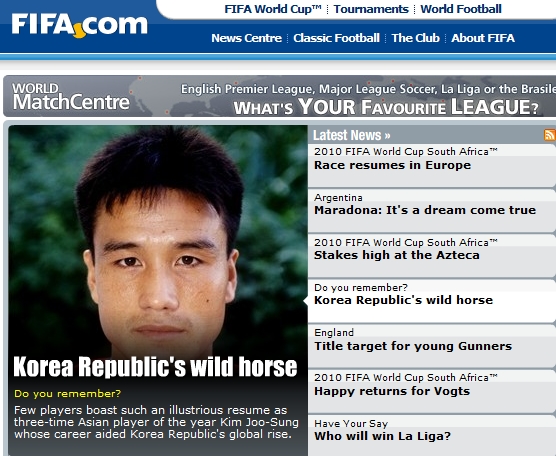
Task: Expand the Latest News » heading
Action: 351,135
